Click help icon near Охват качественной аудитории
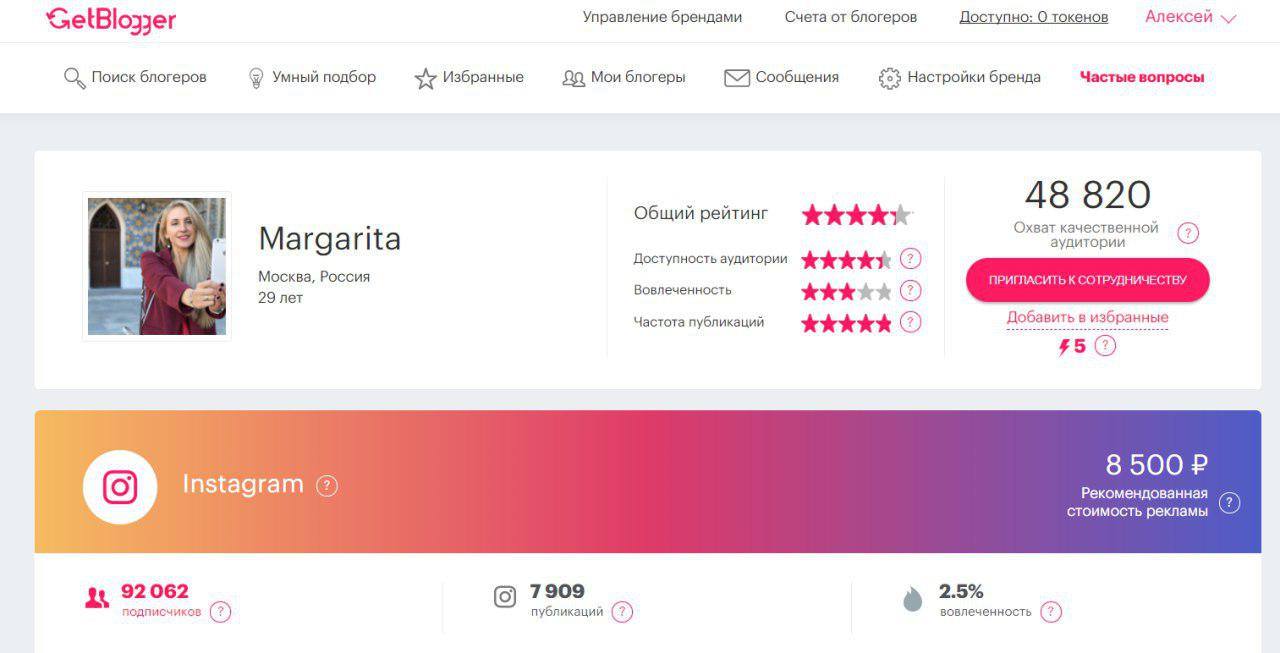This screenshot has width=1280, height=653. (1188, 233)
